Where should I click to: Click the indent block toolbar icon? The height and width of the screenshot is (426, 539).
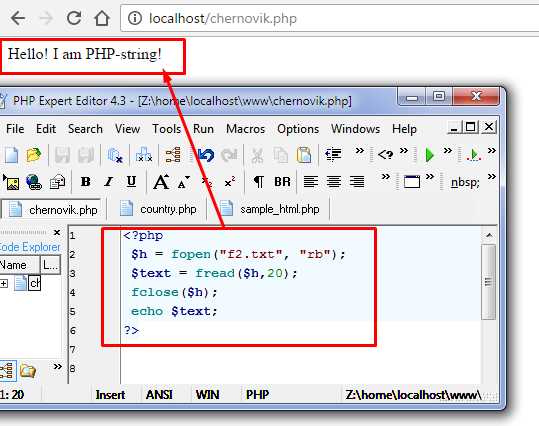333,154
